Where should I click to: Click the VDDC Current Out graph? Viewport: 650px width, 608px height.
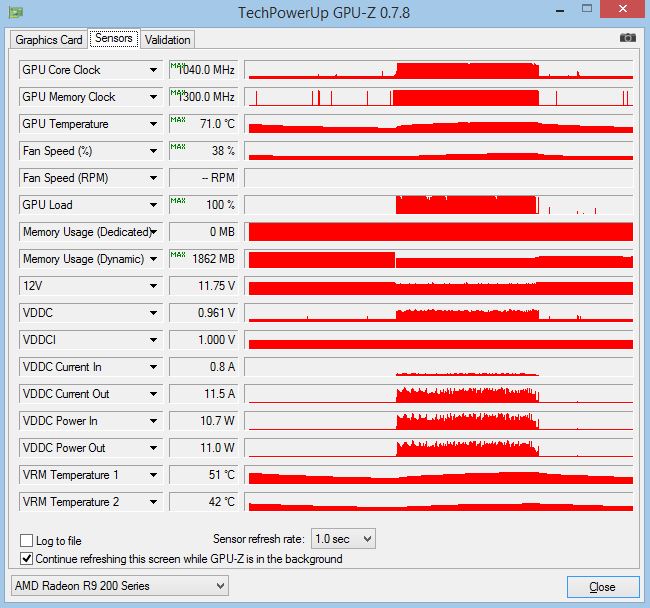439,394
